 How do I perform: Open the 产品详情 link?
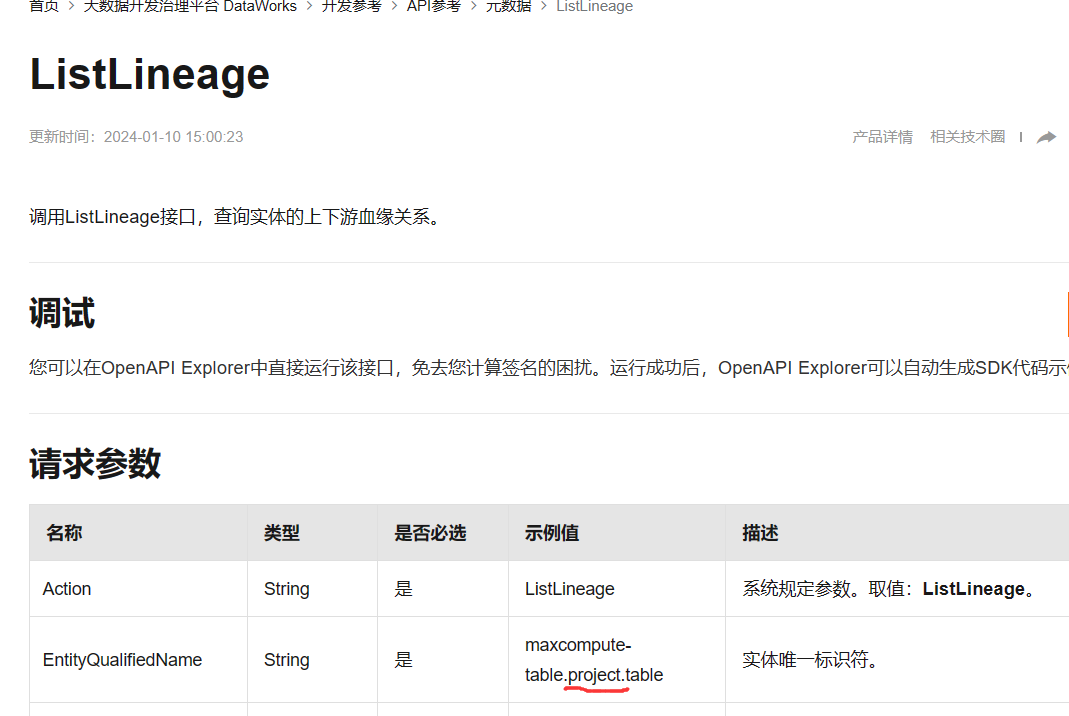pyautogui.click(x=882, y=137)
